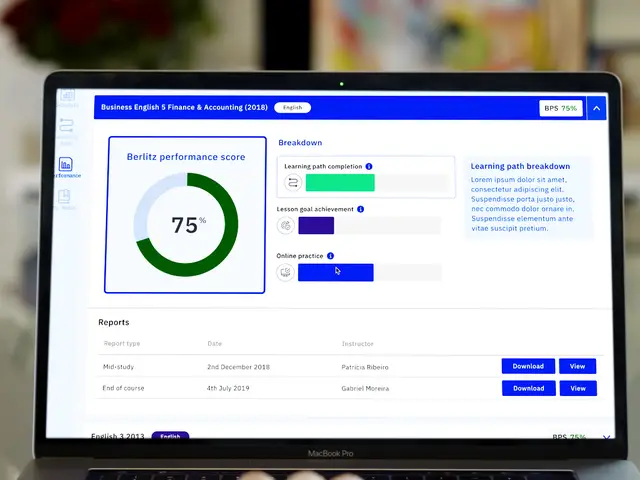This screenshot has height=480, width=640.
Task: Download the End of course report
Action: pyautogui.click(x=529, y=388)
